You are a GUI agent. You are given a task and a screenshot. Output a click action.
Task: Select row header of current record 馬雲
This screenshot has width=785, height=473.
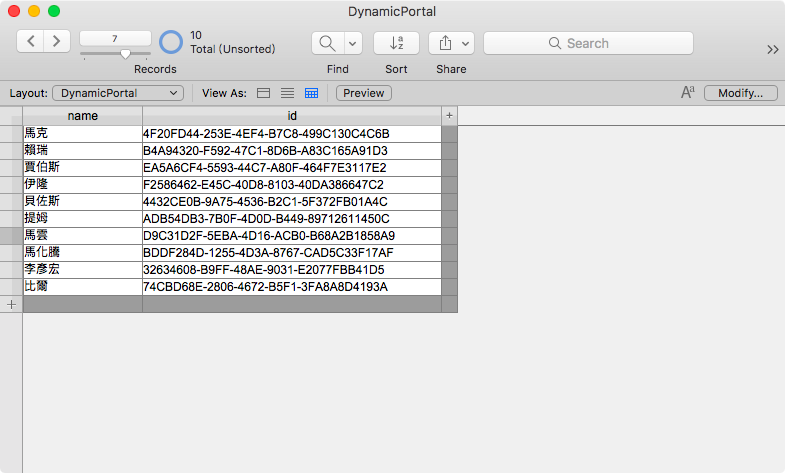coord(11,236)
